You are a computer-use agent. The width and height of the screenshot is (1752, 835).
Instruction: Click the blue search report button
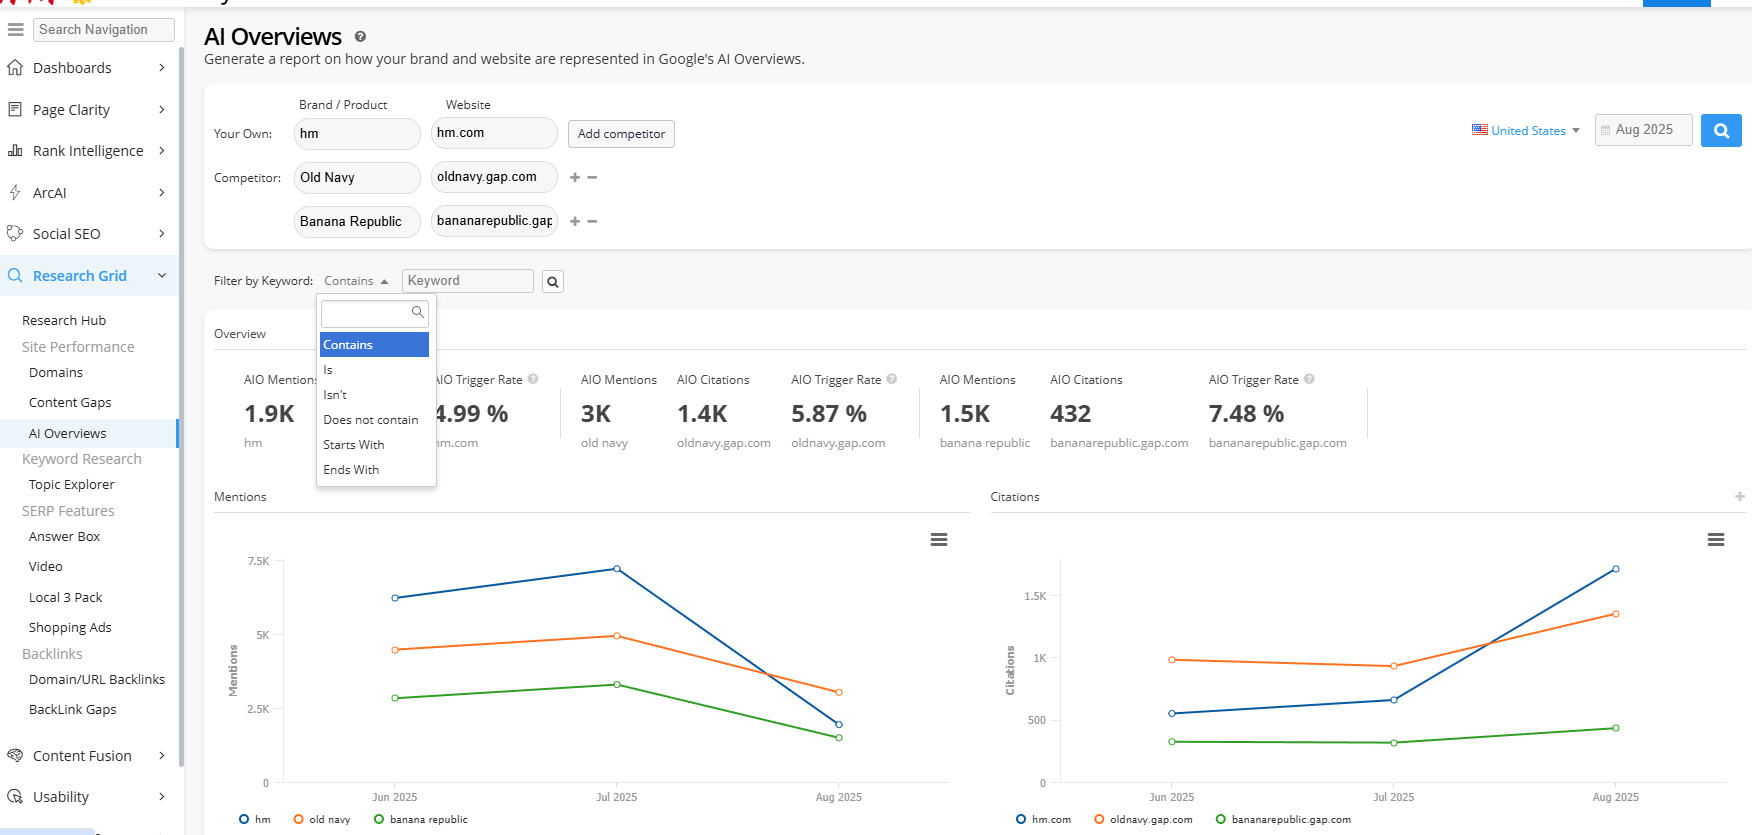point(1720,130)
